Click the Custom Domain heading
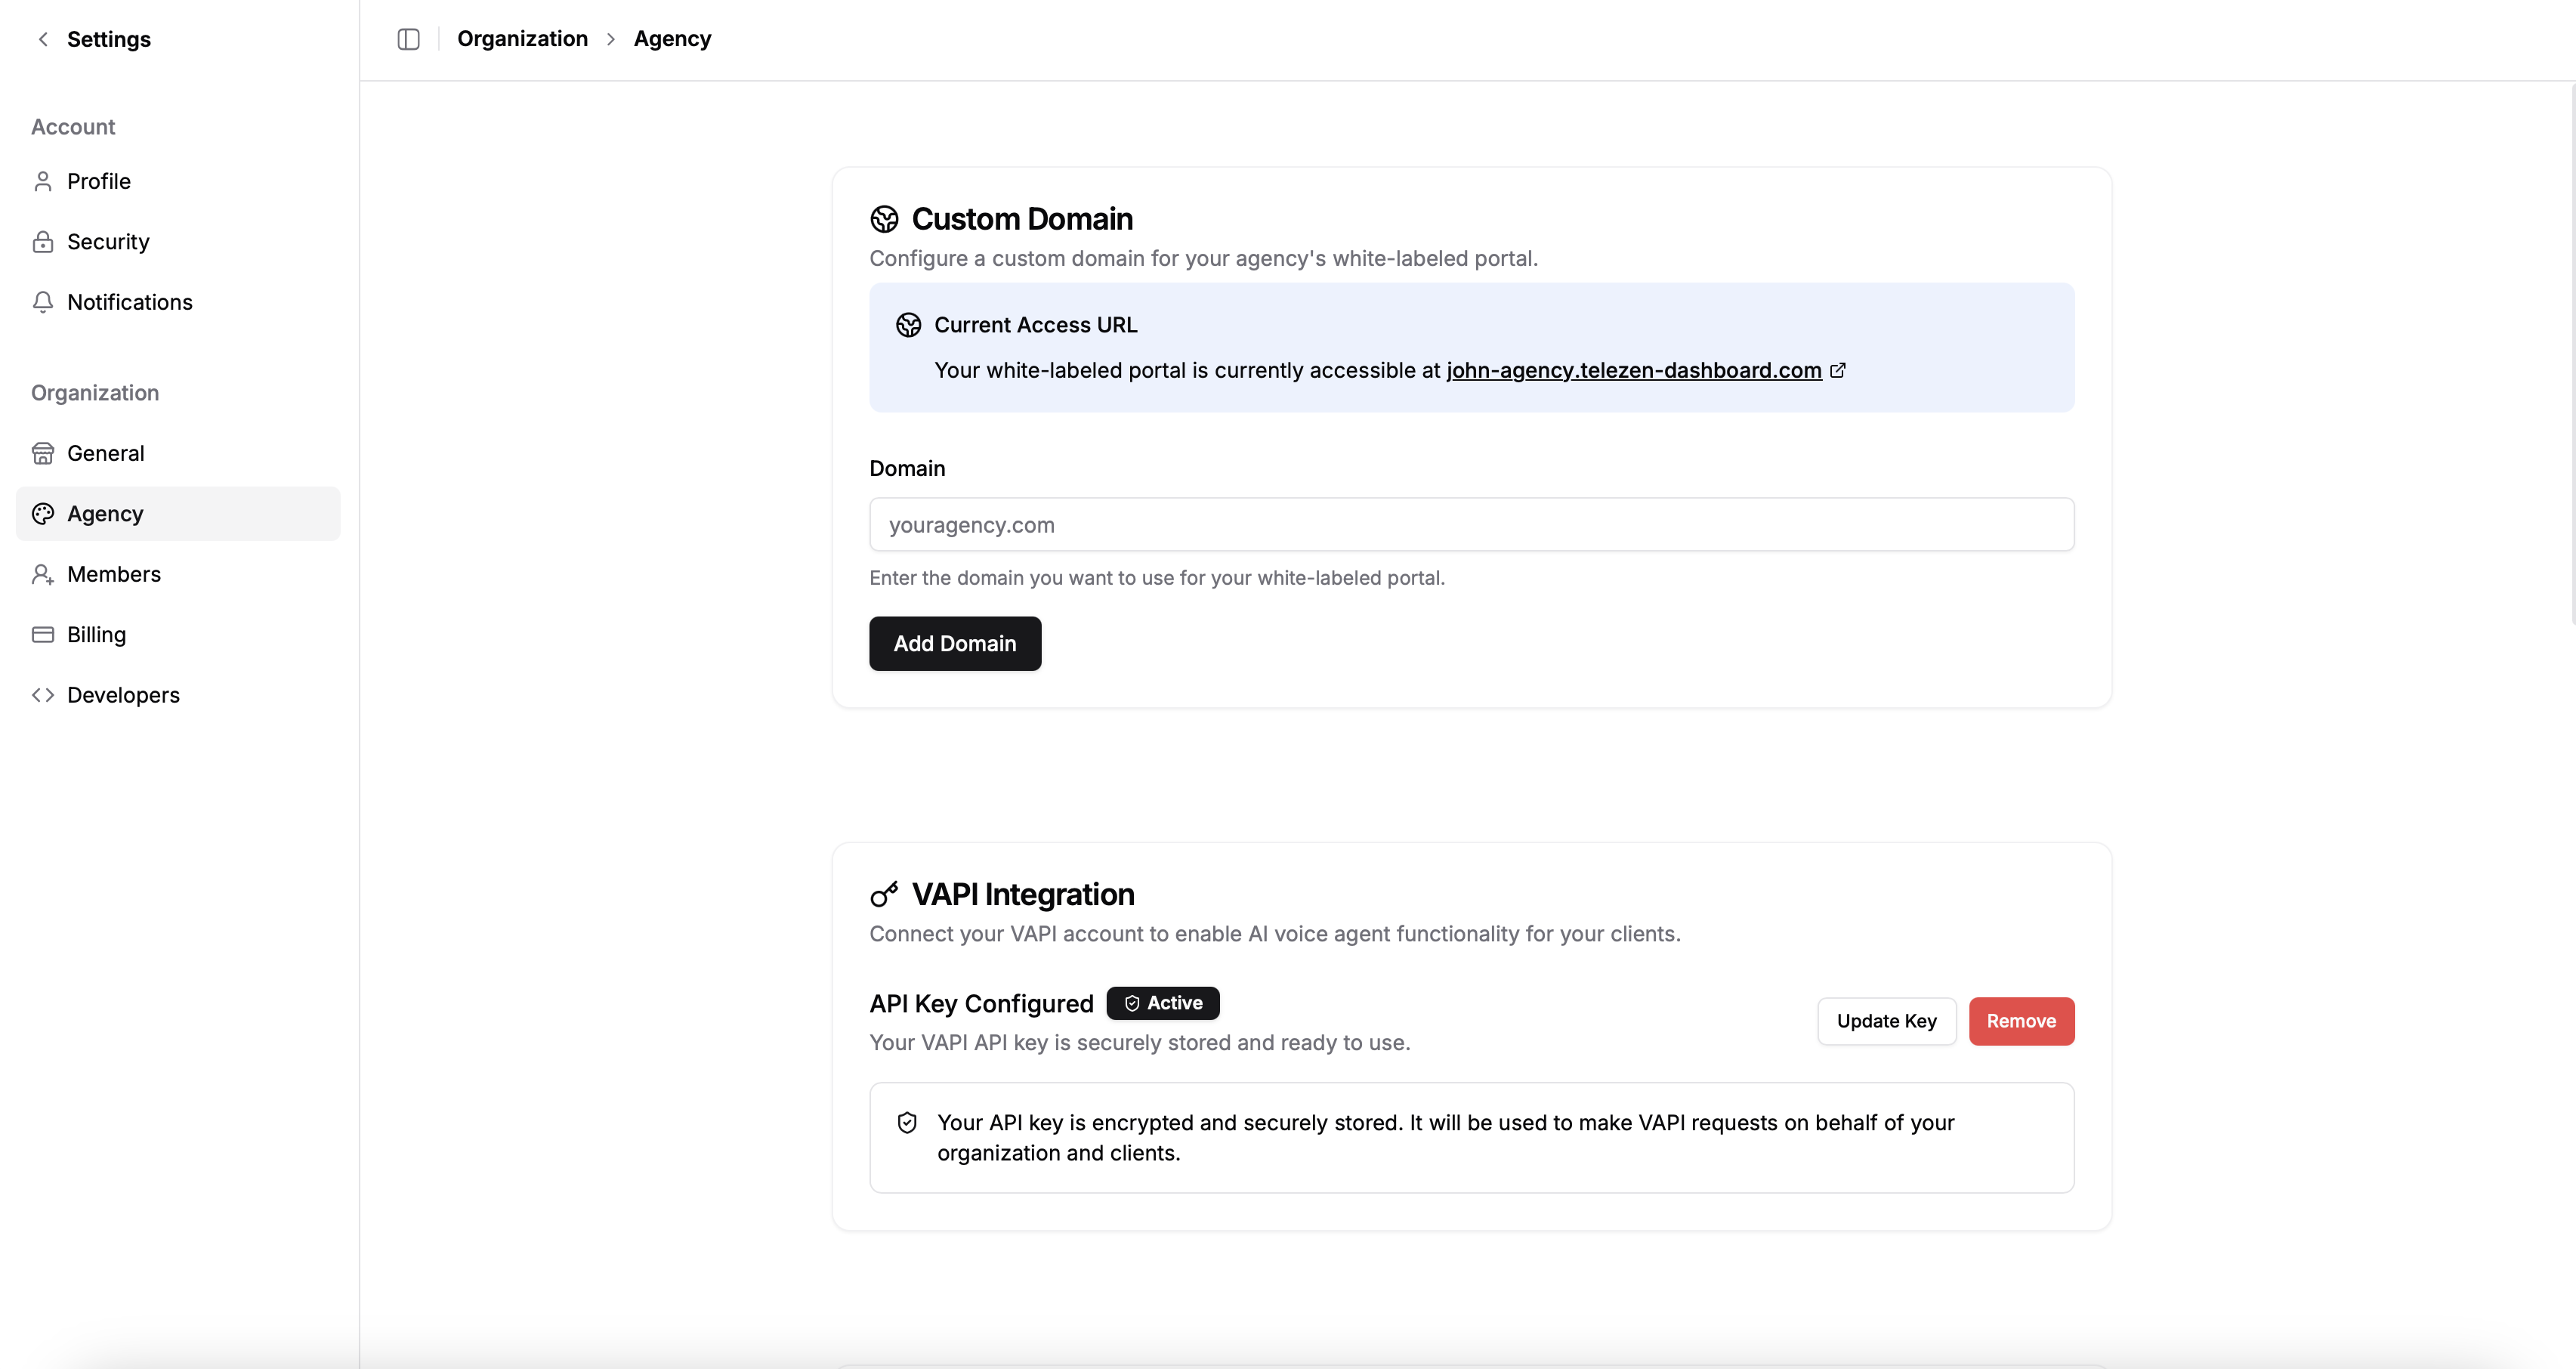The image size is (2576, 1369). pyautogui.click(x=1022, y=219)
